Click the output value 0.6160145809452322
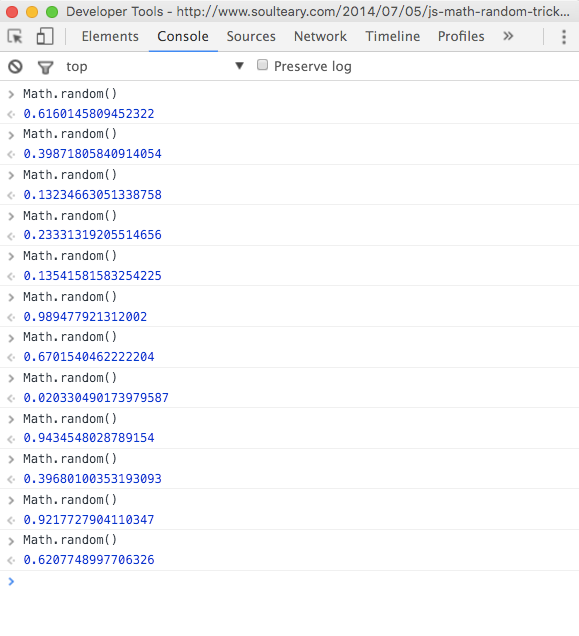The image size is (579, 636). 89,114
